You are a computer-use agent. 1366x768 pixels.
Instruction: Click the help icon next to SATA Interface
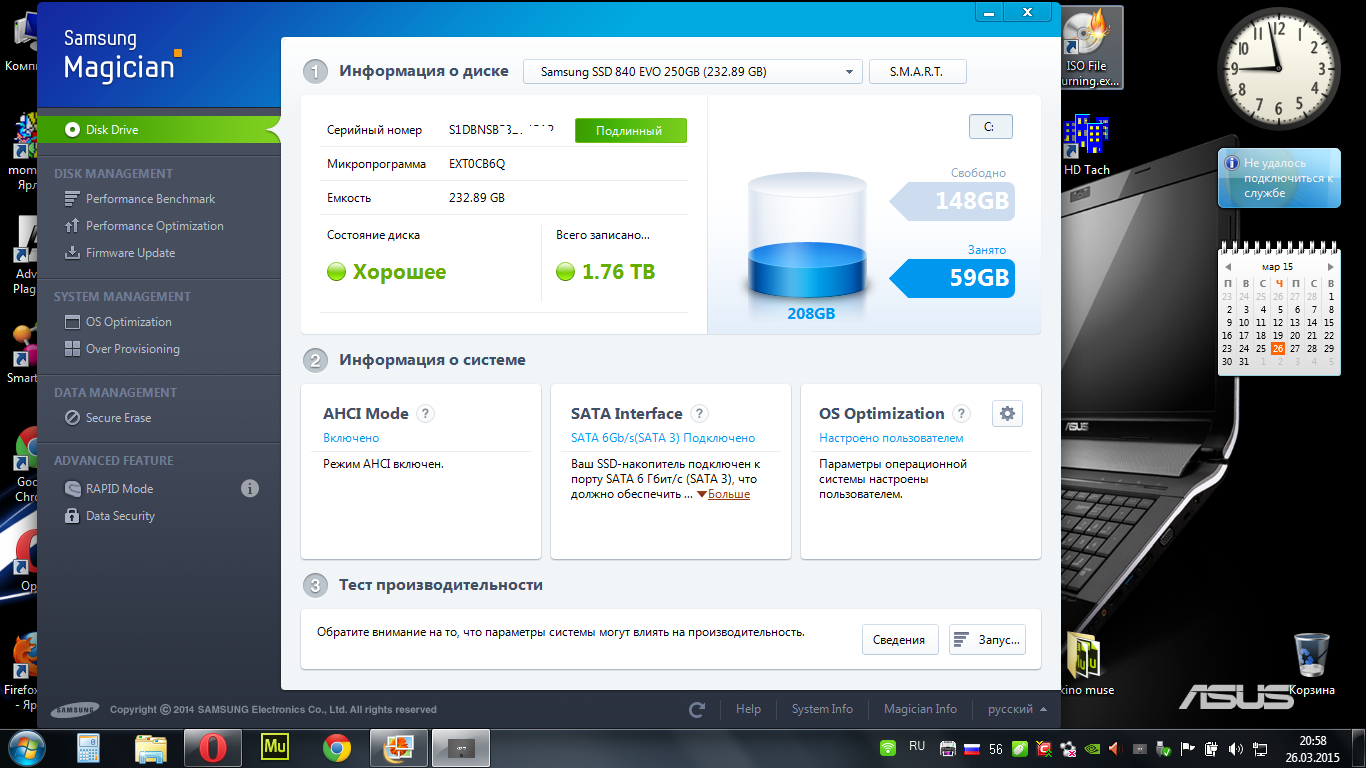[700, 414]
